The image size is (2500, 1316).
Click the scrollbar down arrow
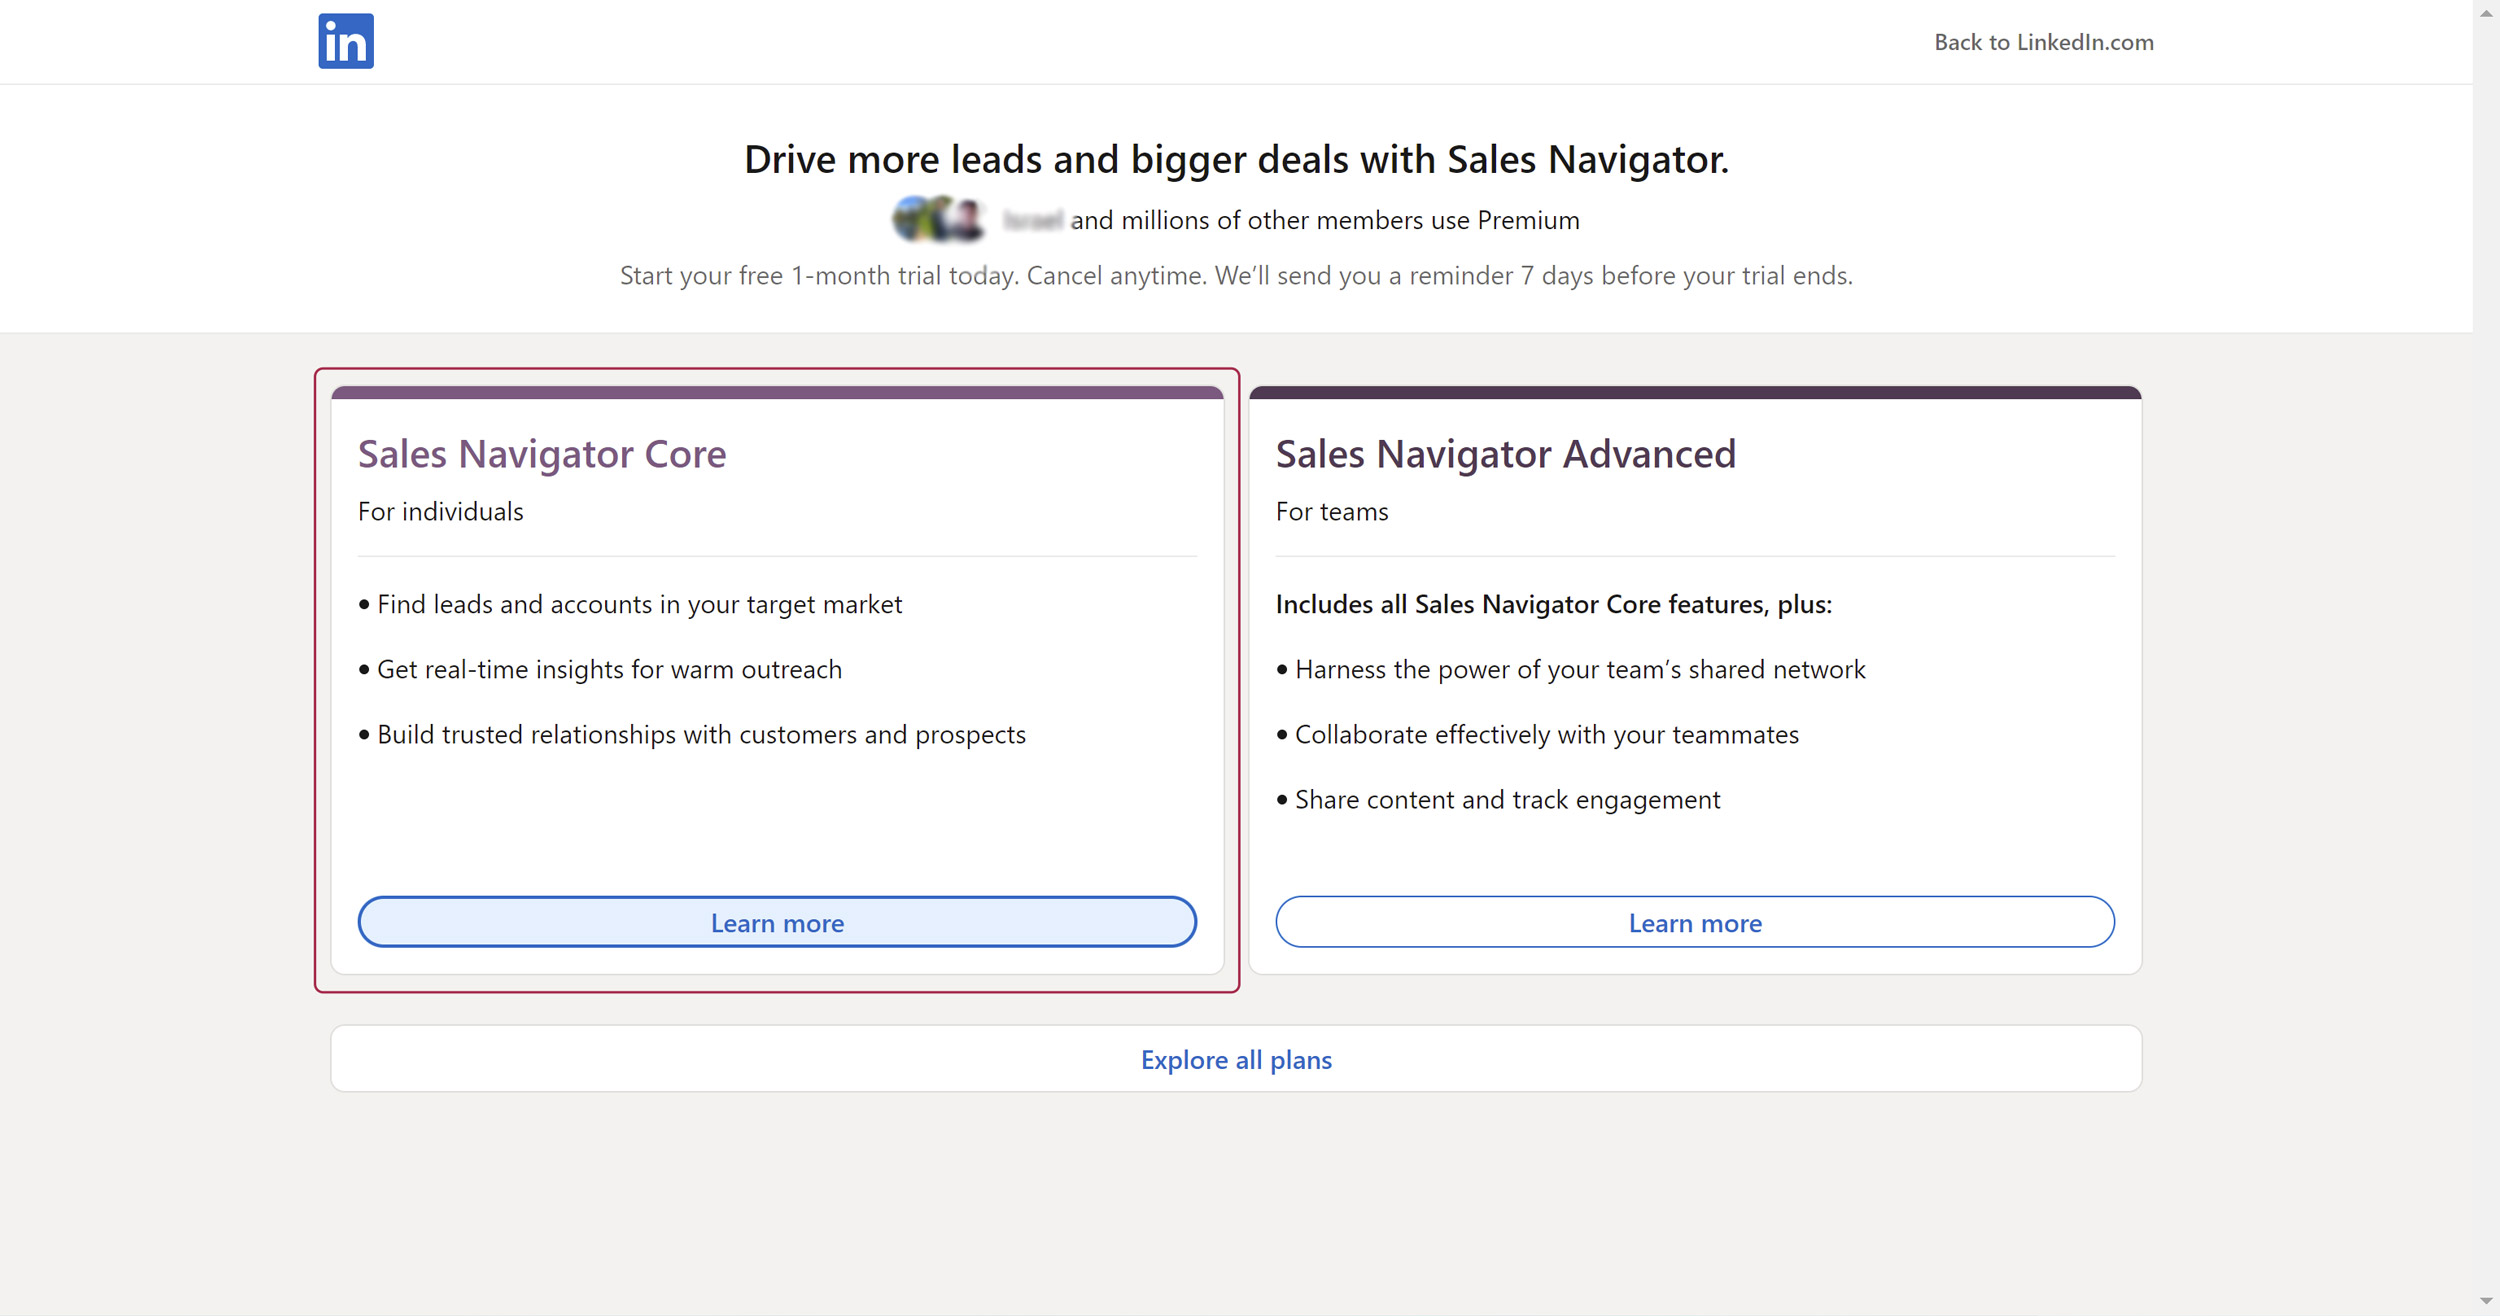tap(2486, 1301)
